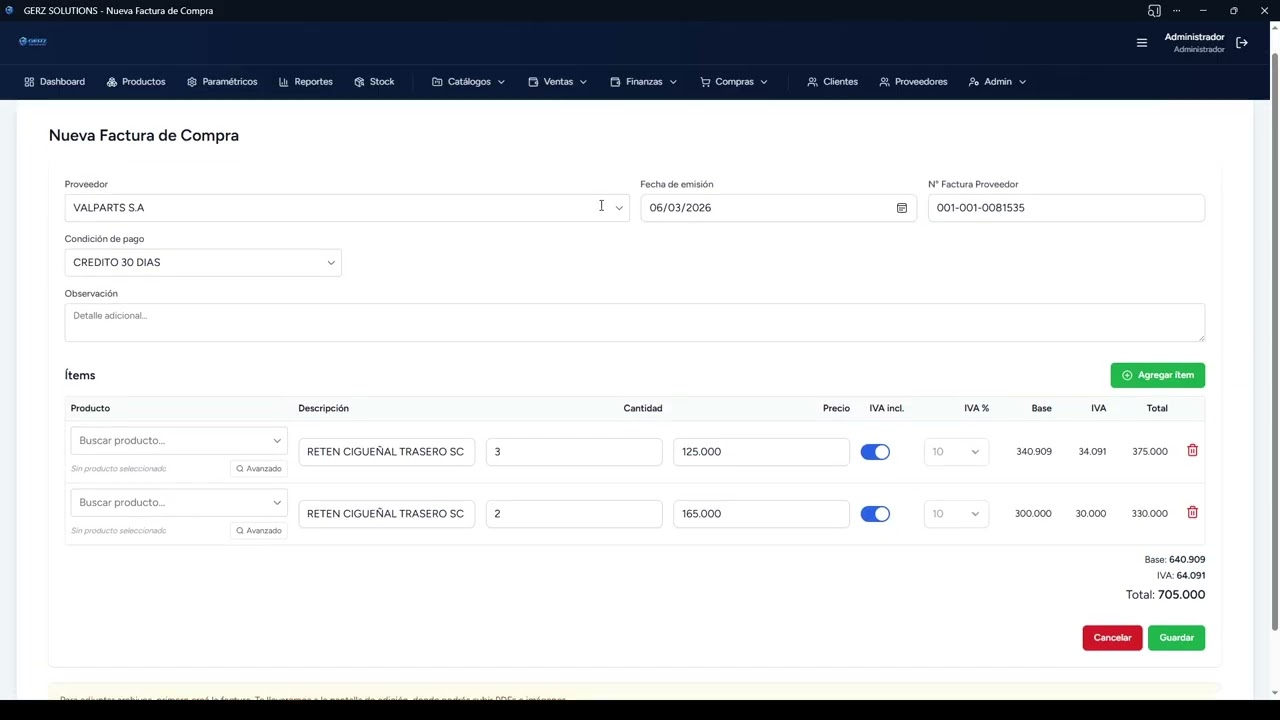
Task: Click the logout icon beside Administrador
Action: pyautogui.click(x=1242, y=43)
